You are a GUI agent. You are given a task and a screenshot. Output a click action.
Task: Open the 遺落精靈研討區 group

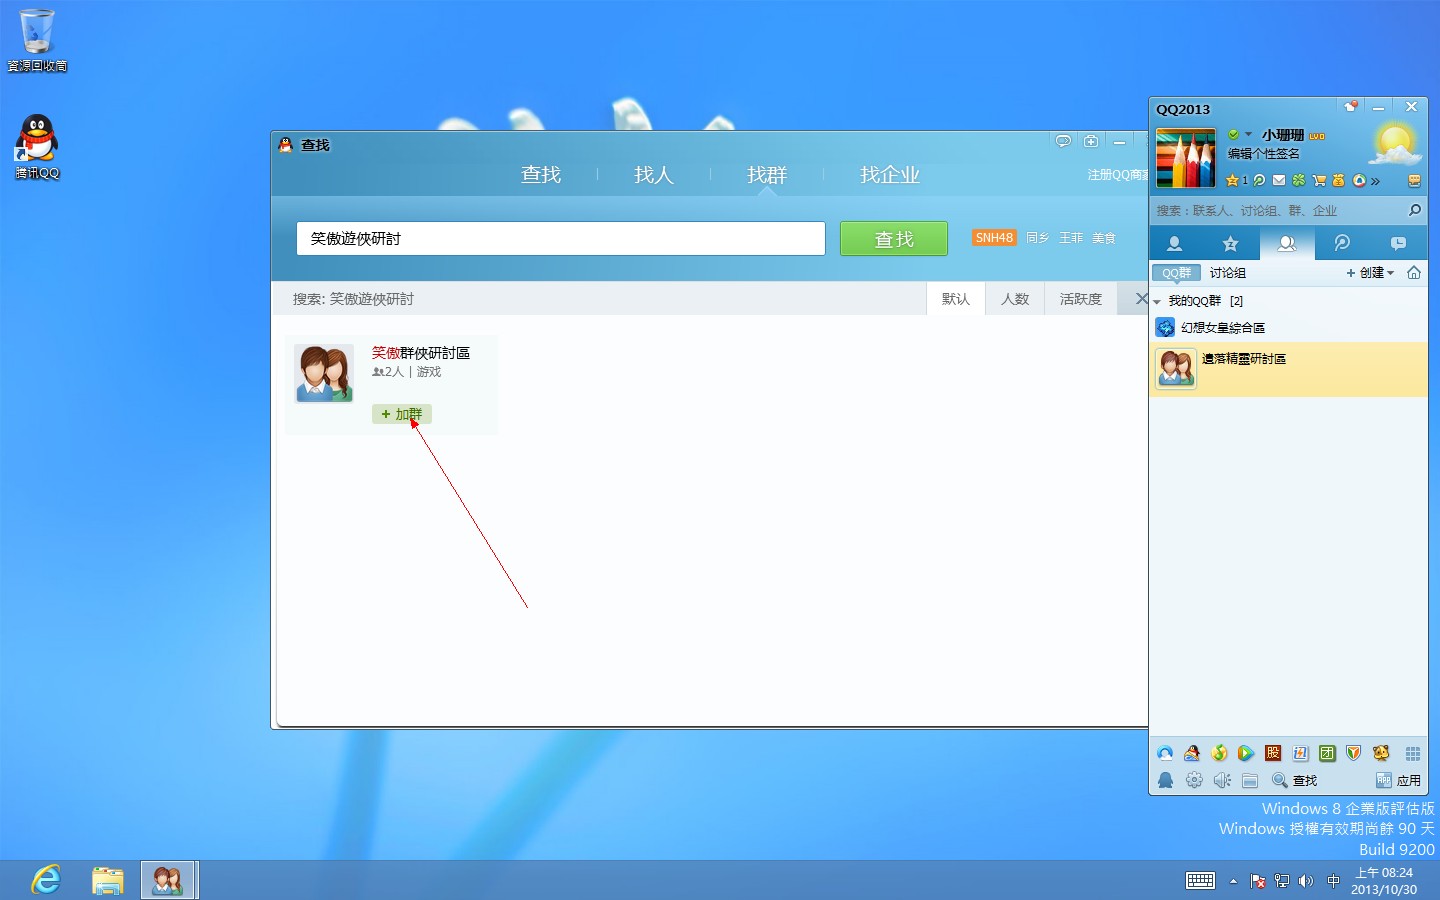click(1288, 369)
